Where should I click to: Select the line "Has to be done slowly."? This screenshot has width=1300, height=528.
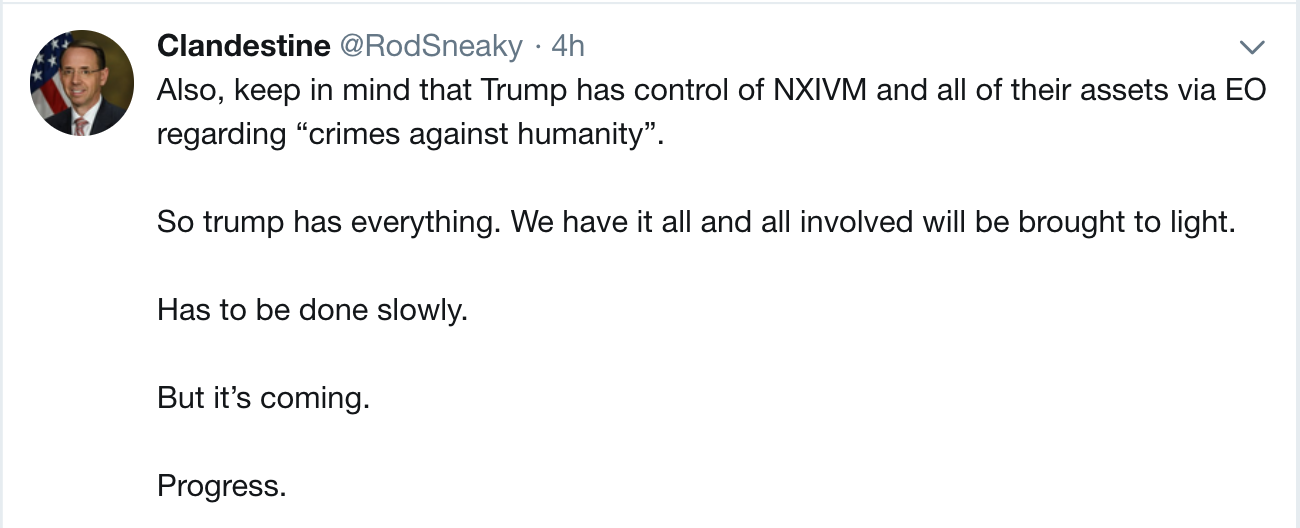[312, 310]
